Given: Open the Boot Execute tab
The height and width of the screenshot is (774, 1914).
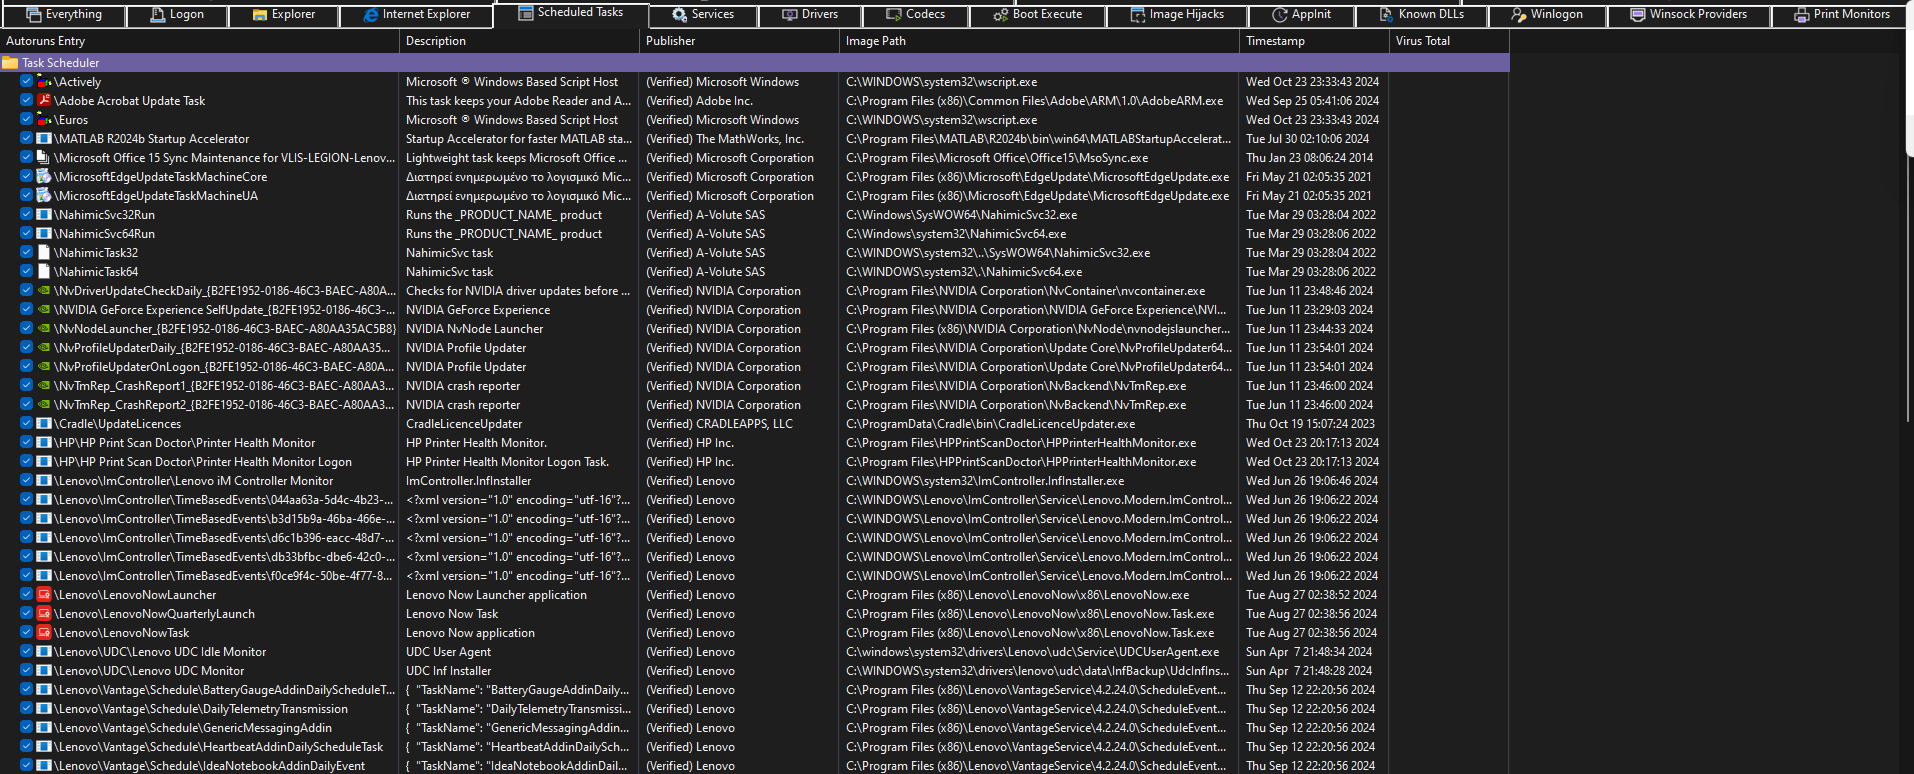Looking at the screenshot, I should coord(1037,15).
